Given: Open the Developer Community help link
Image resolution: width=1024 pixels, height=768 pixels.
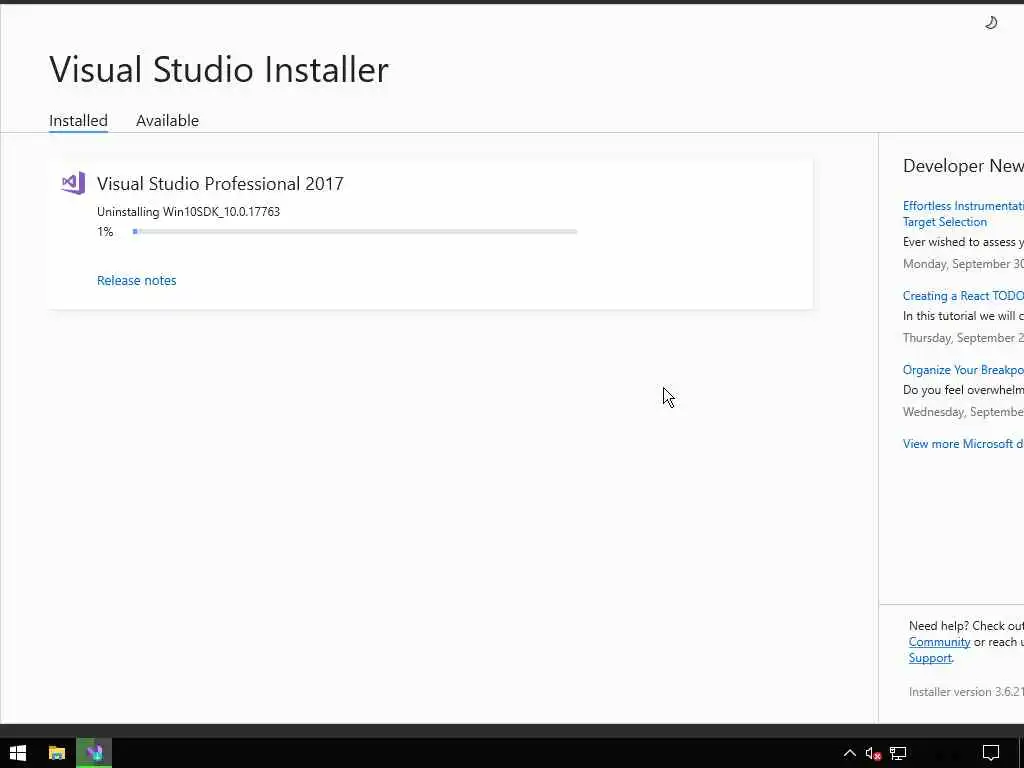Looking at the screenshot, I should (x=939, y=642).
